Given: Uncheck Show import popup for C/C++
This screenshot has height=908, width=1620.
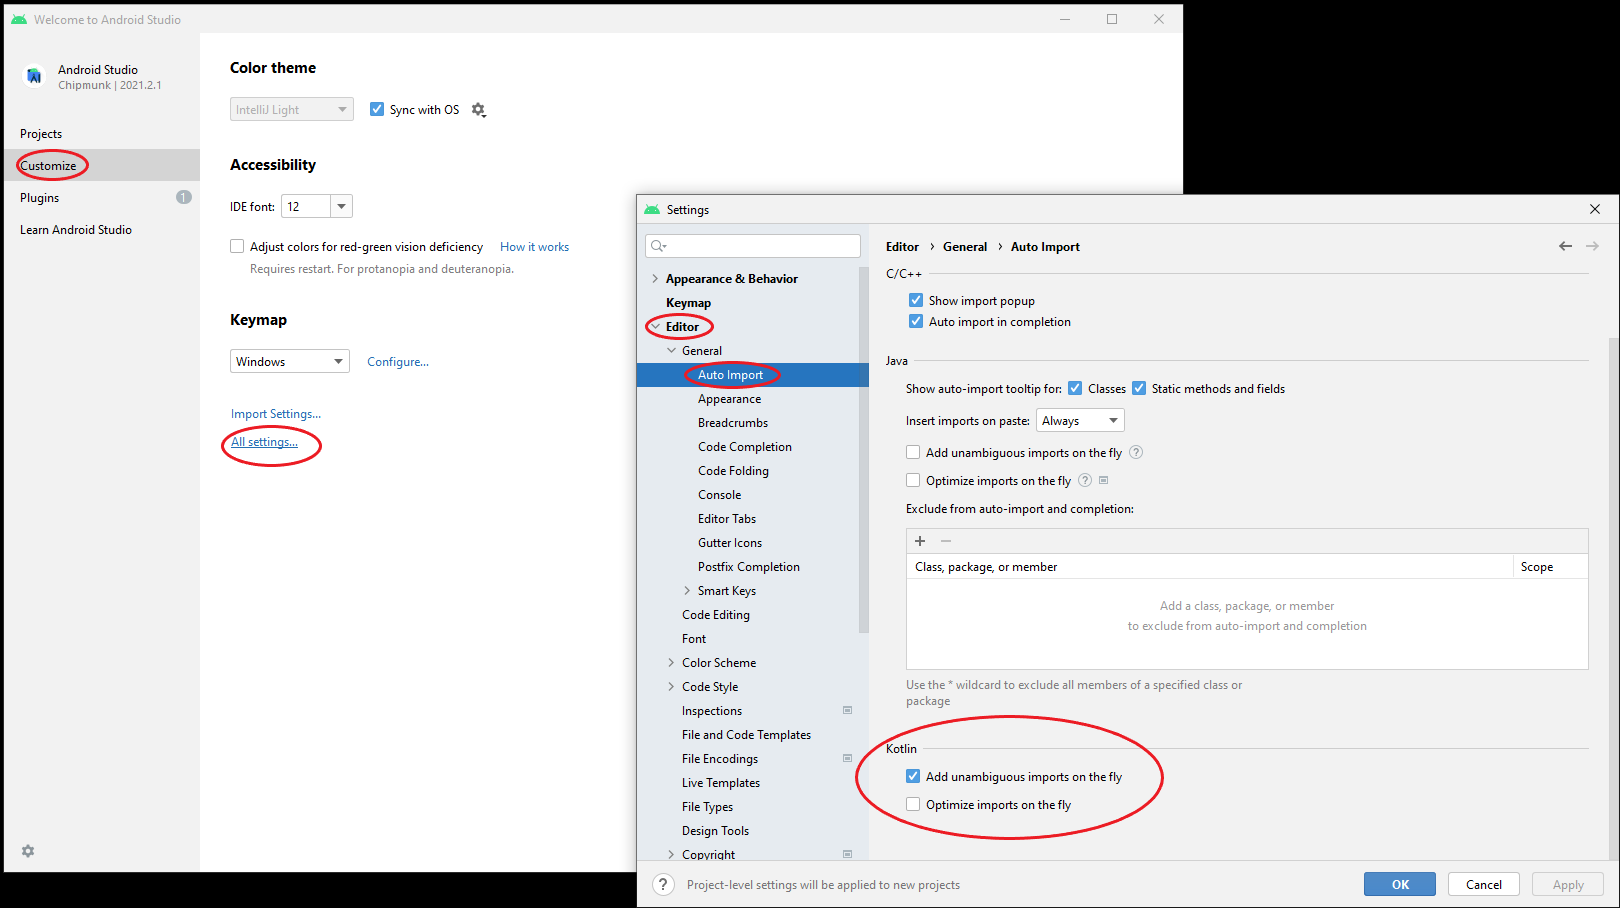Looking at the screenshot, I should [916, 301].
